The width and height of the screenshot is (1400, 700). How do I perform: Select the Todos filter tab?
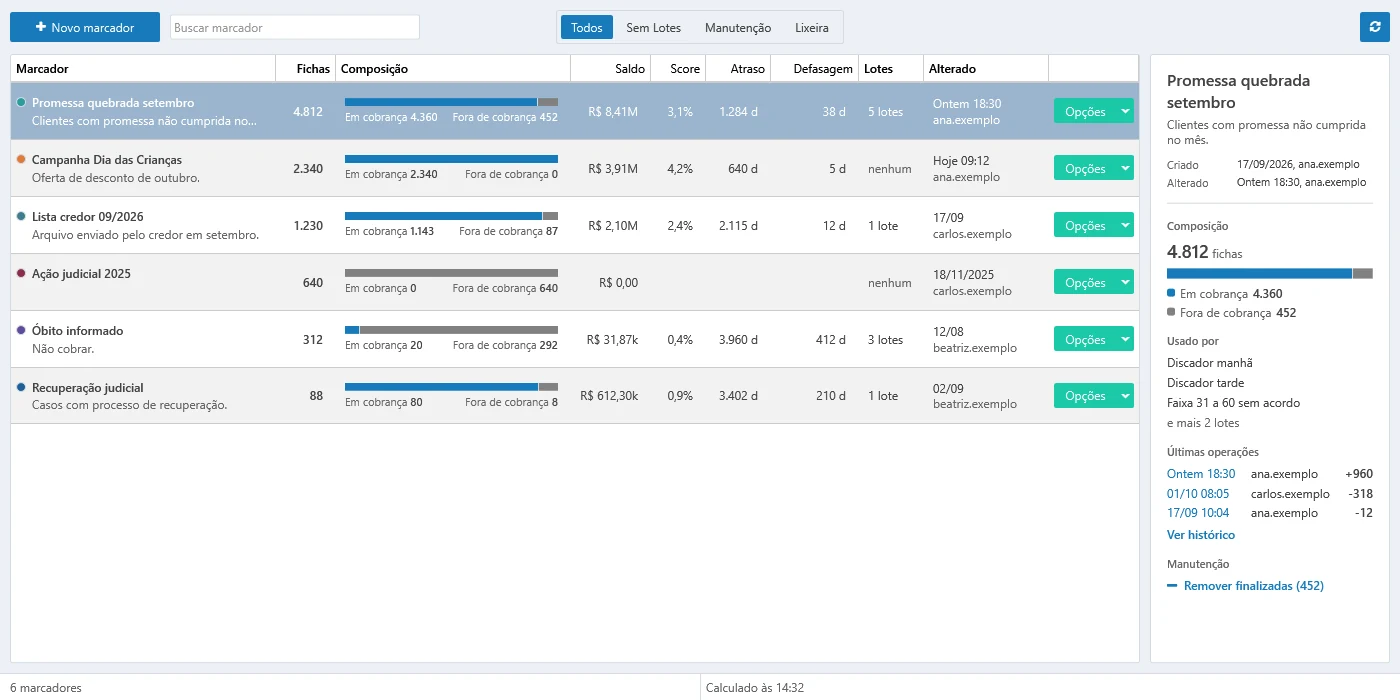587,27
